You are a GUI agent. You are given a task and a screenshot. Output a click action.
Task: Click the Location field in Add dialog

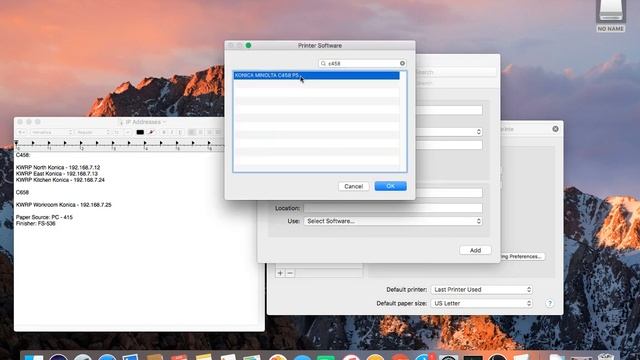coord(393,208)
